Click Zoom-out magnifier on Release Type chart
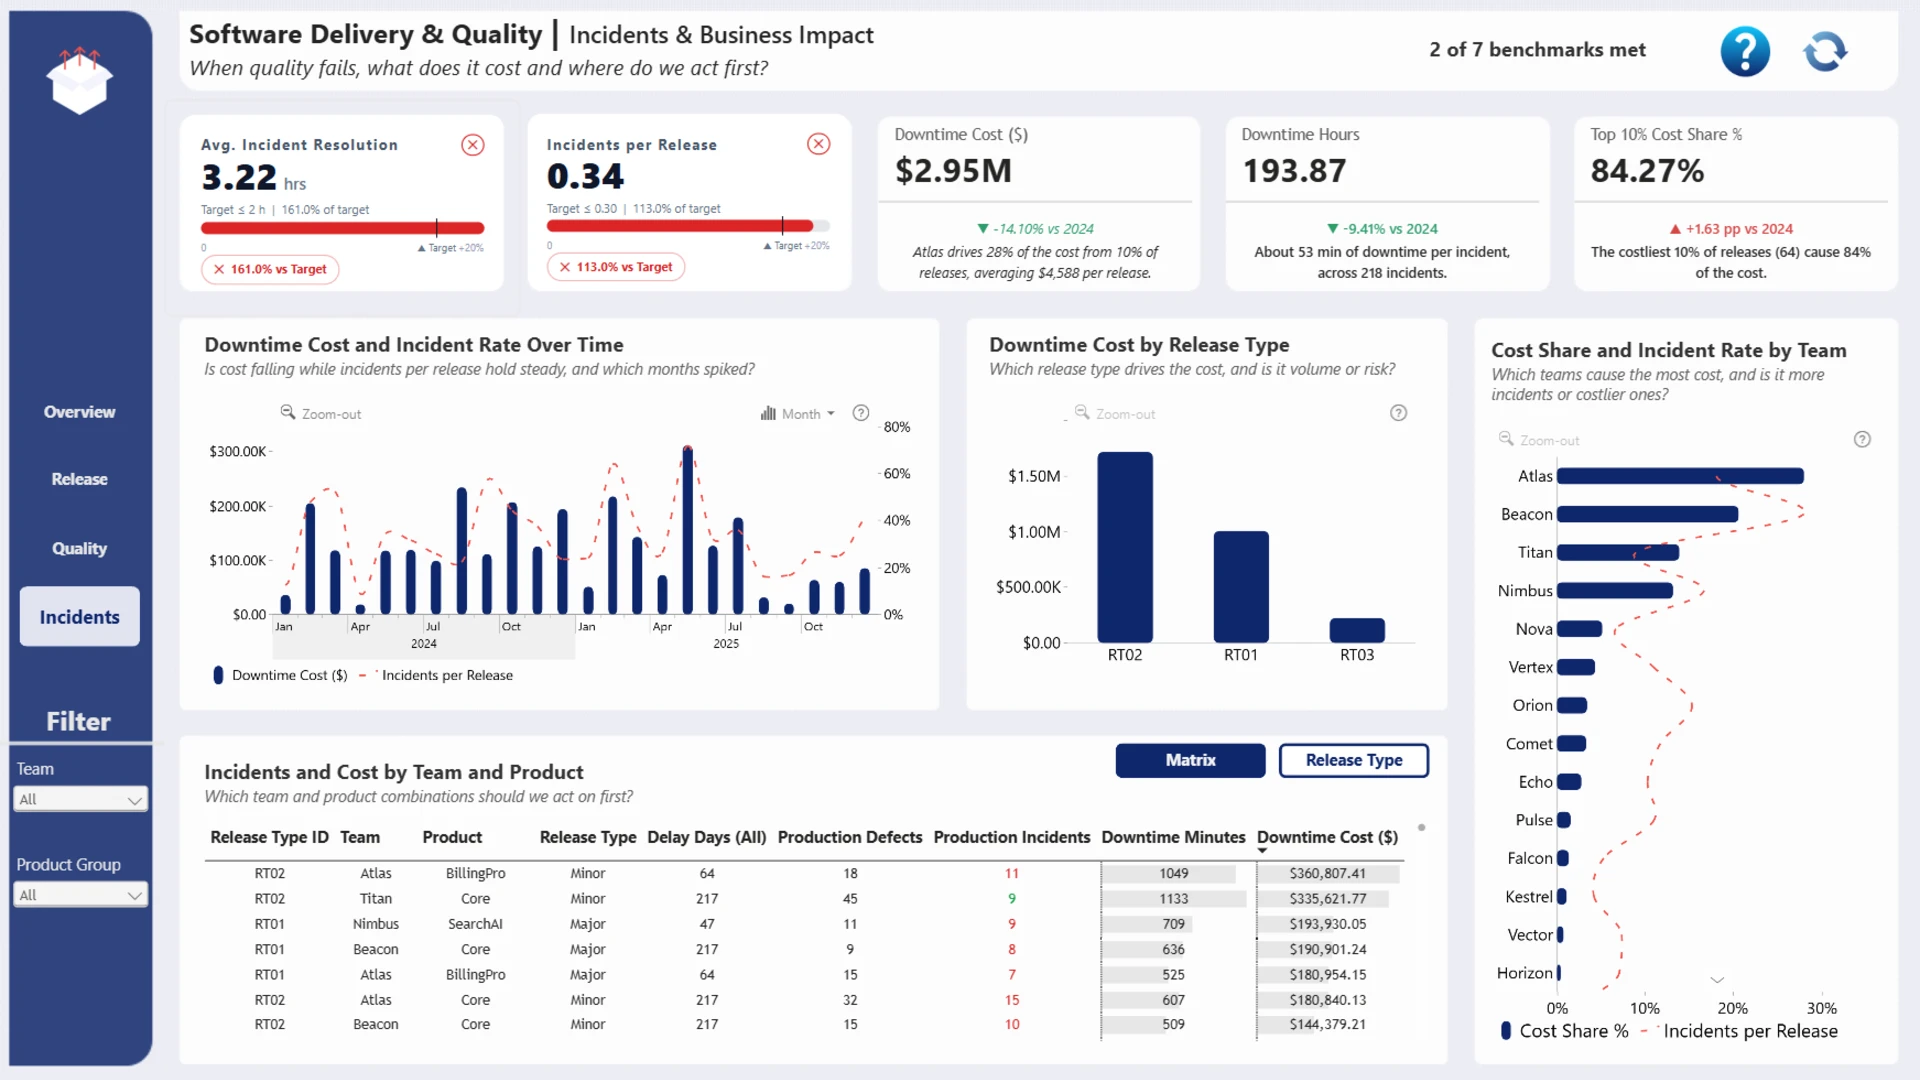The width and height of the screenshot is (1920, 1080). [x=1082, y=412]
